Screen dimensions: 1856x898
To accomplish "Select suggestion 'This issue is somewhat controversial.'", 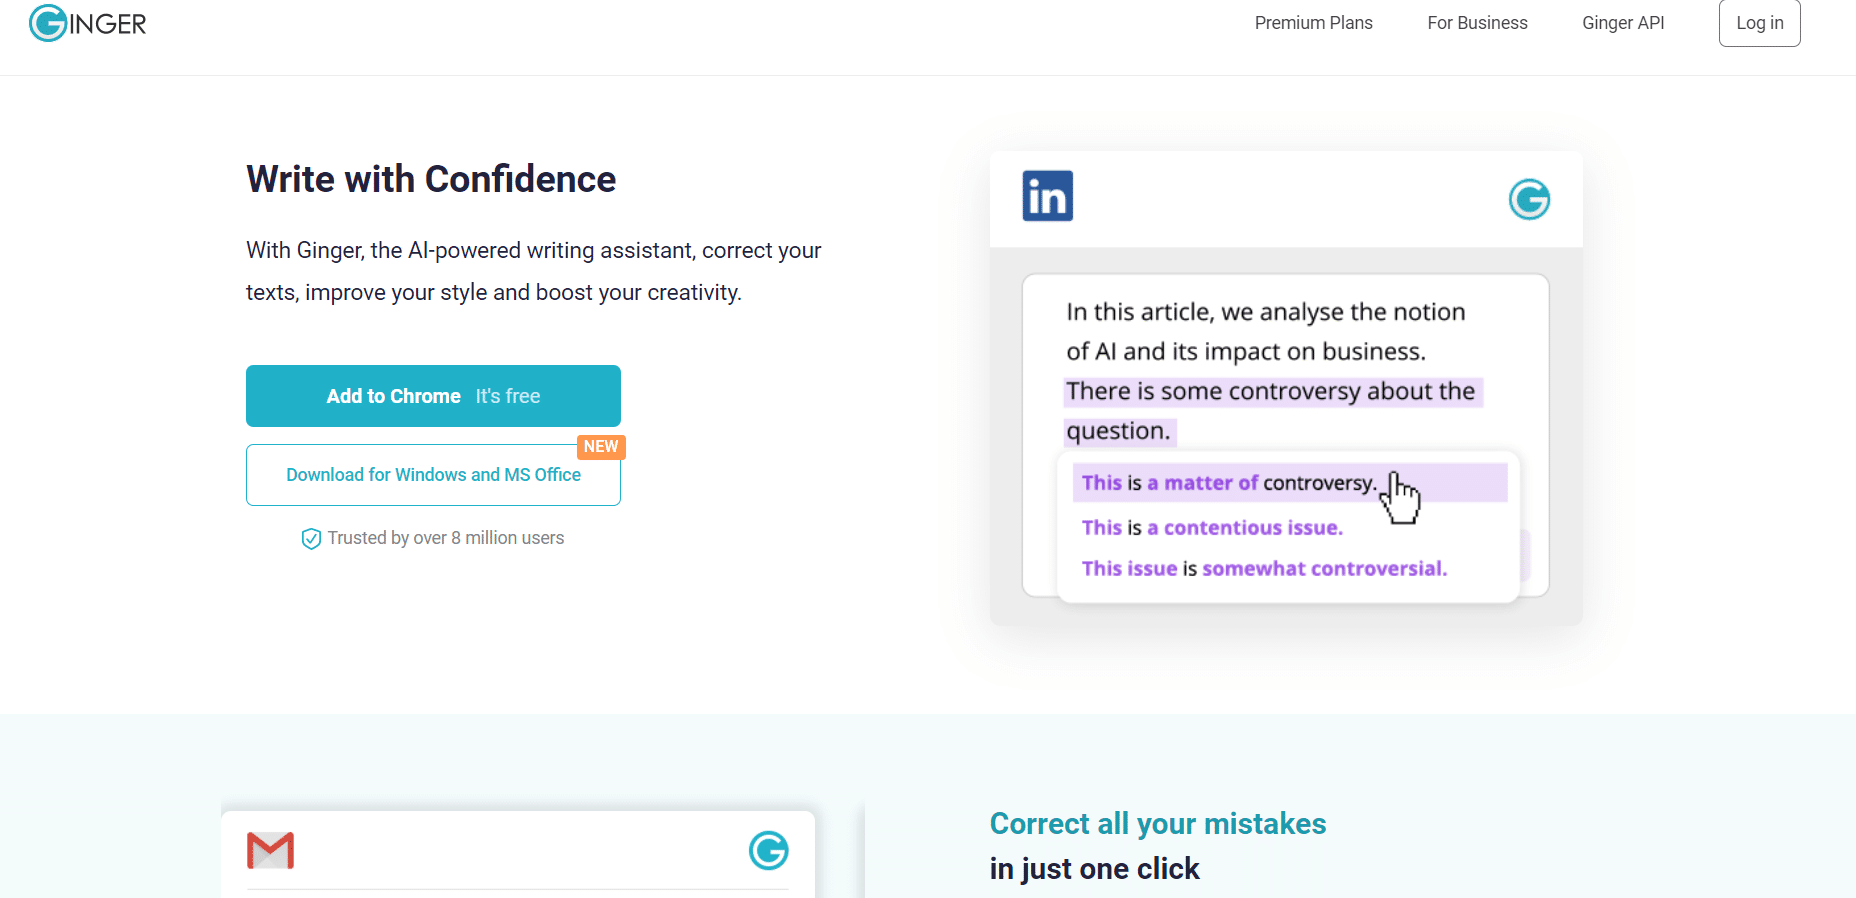I will (x=1264, y=569).
